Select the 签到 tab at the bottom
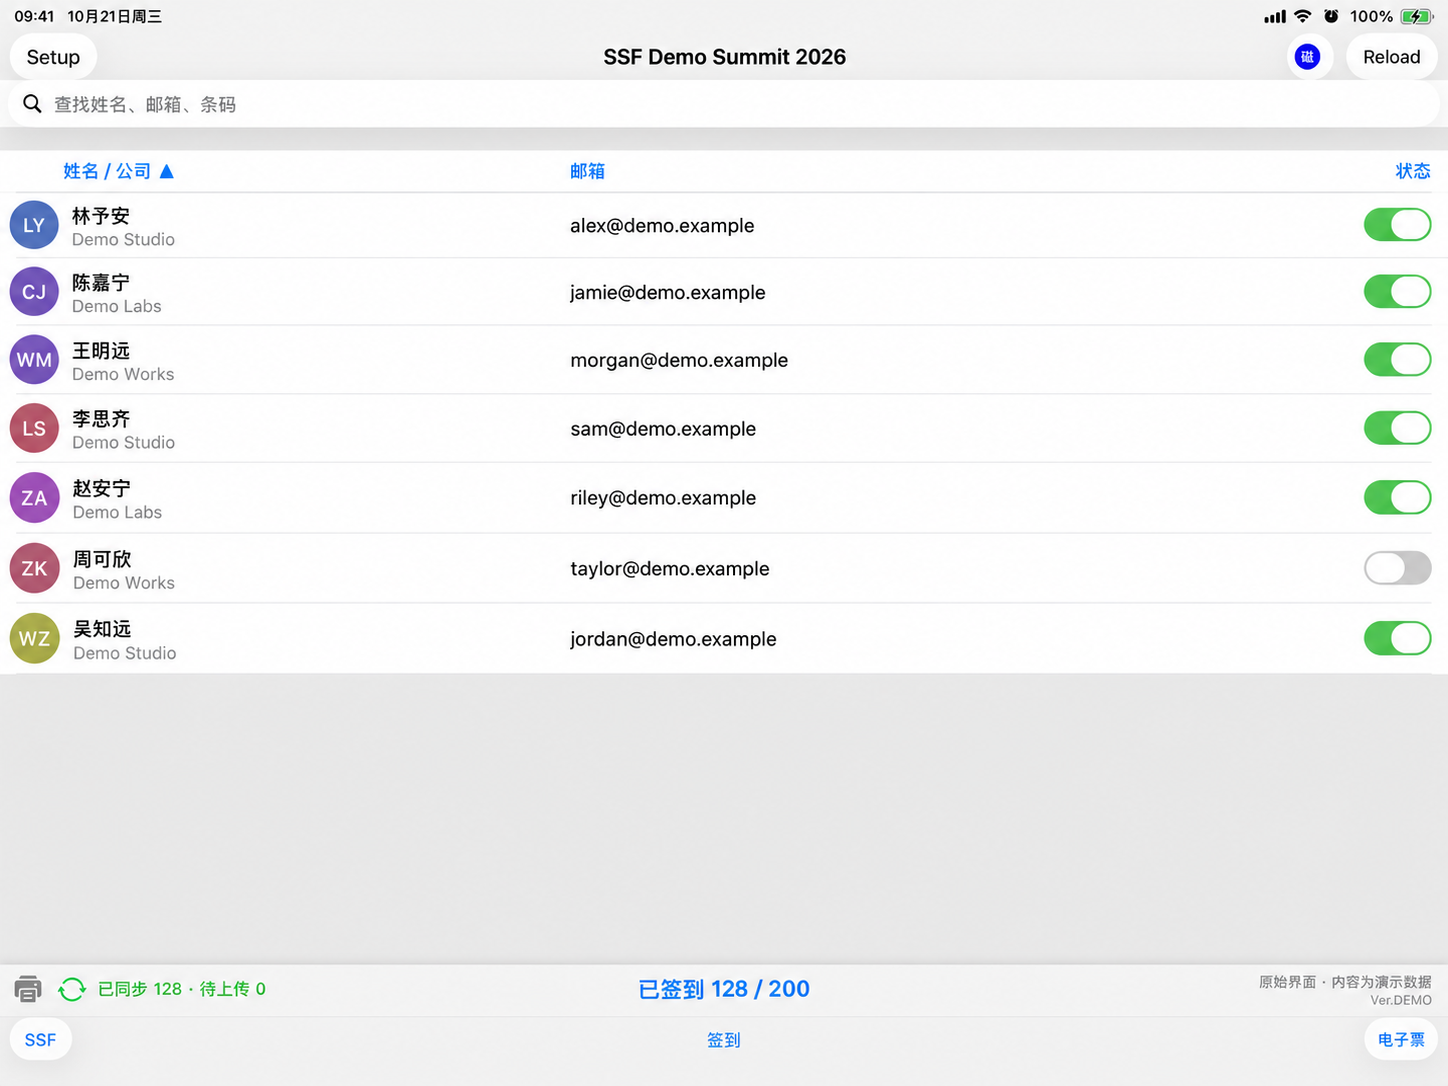 724,1040
